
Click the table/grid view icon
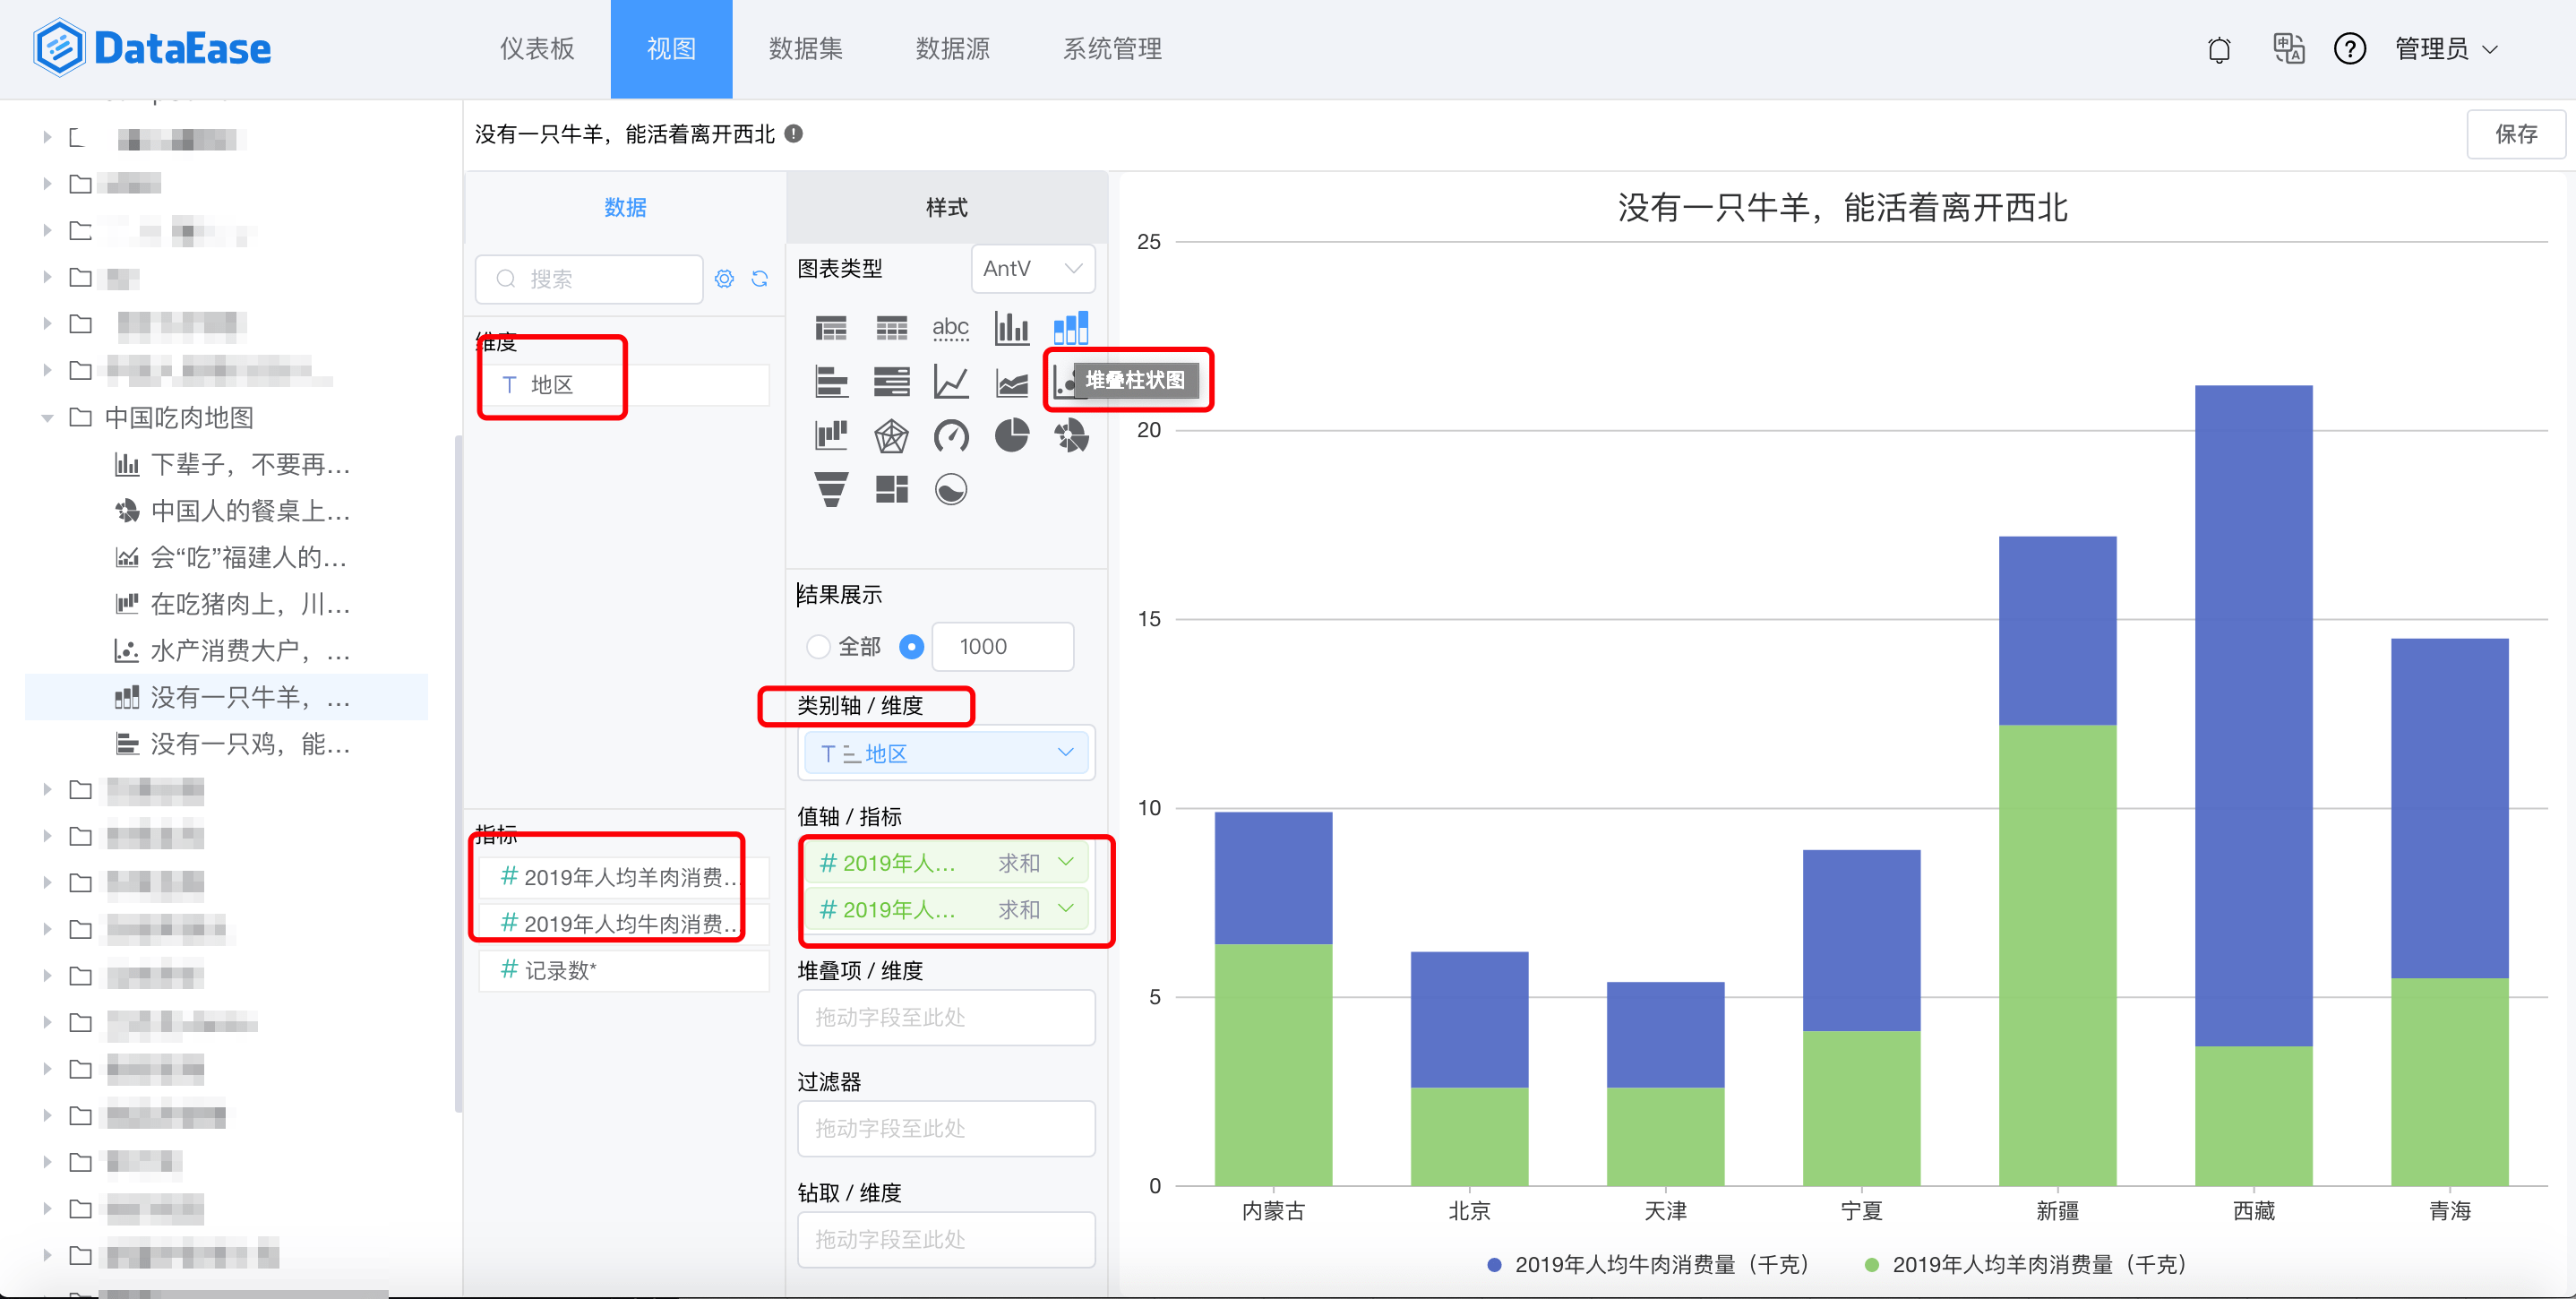pos(889,326)
